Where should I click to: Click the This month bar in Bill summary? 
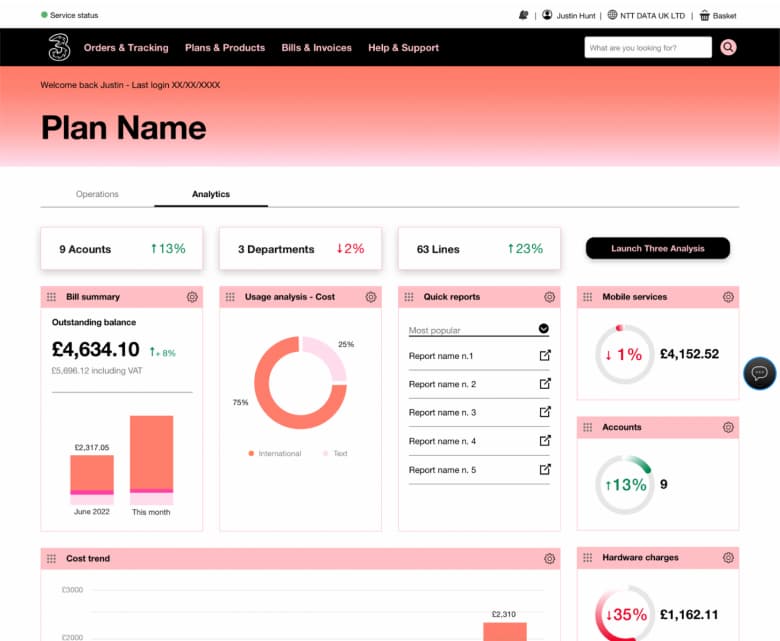click(152, 460)
